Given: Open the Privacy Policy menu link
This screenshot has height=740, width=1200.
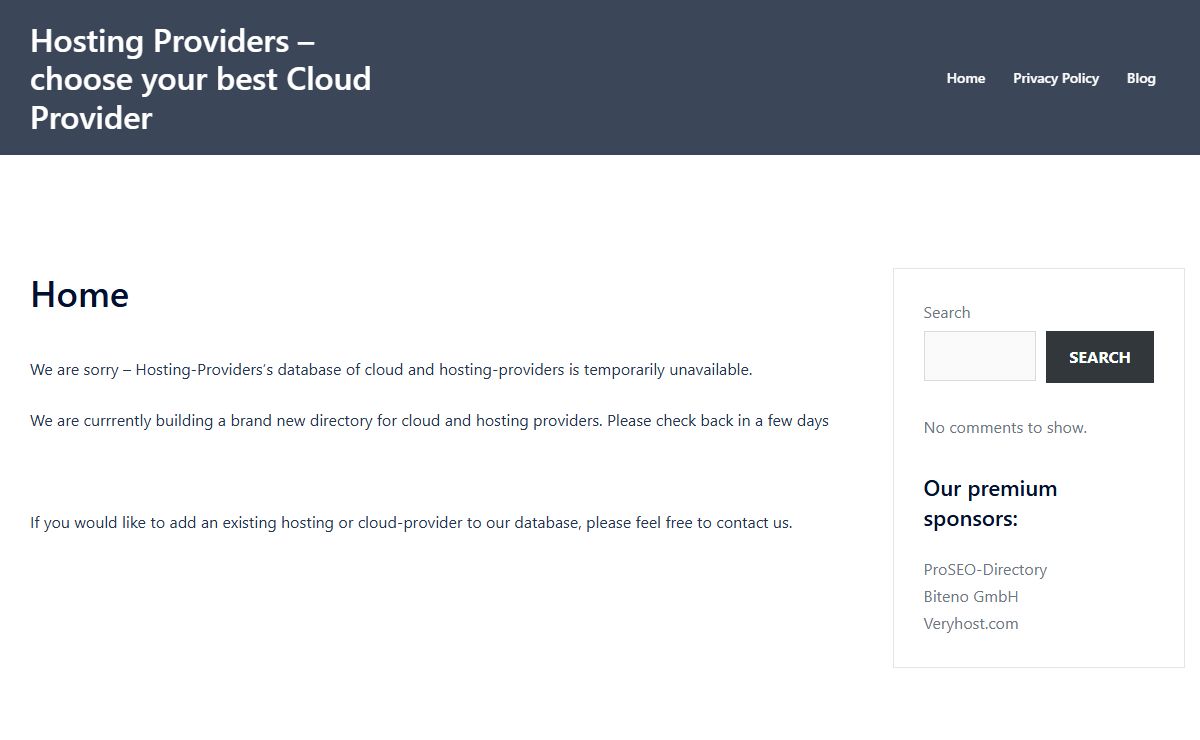Looking at the screenshot, I should coord(1055,78).
